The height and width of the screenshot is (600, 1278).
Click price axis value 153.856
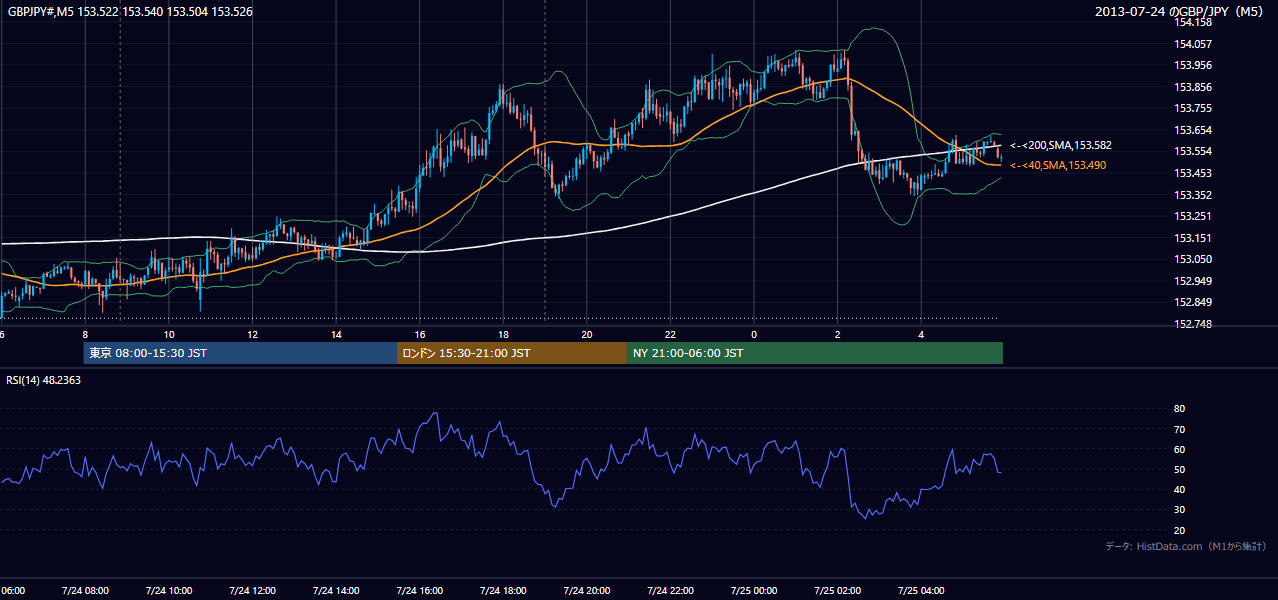pyautogui.click(x=1193, y=87)
